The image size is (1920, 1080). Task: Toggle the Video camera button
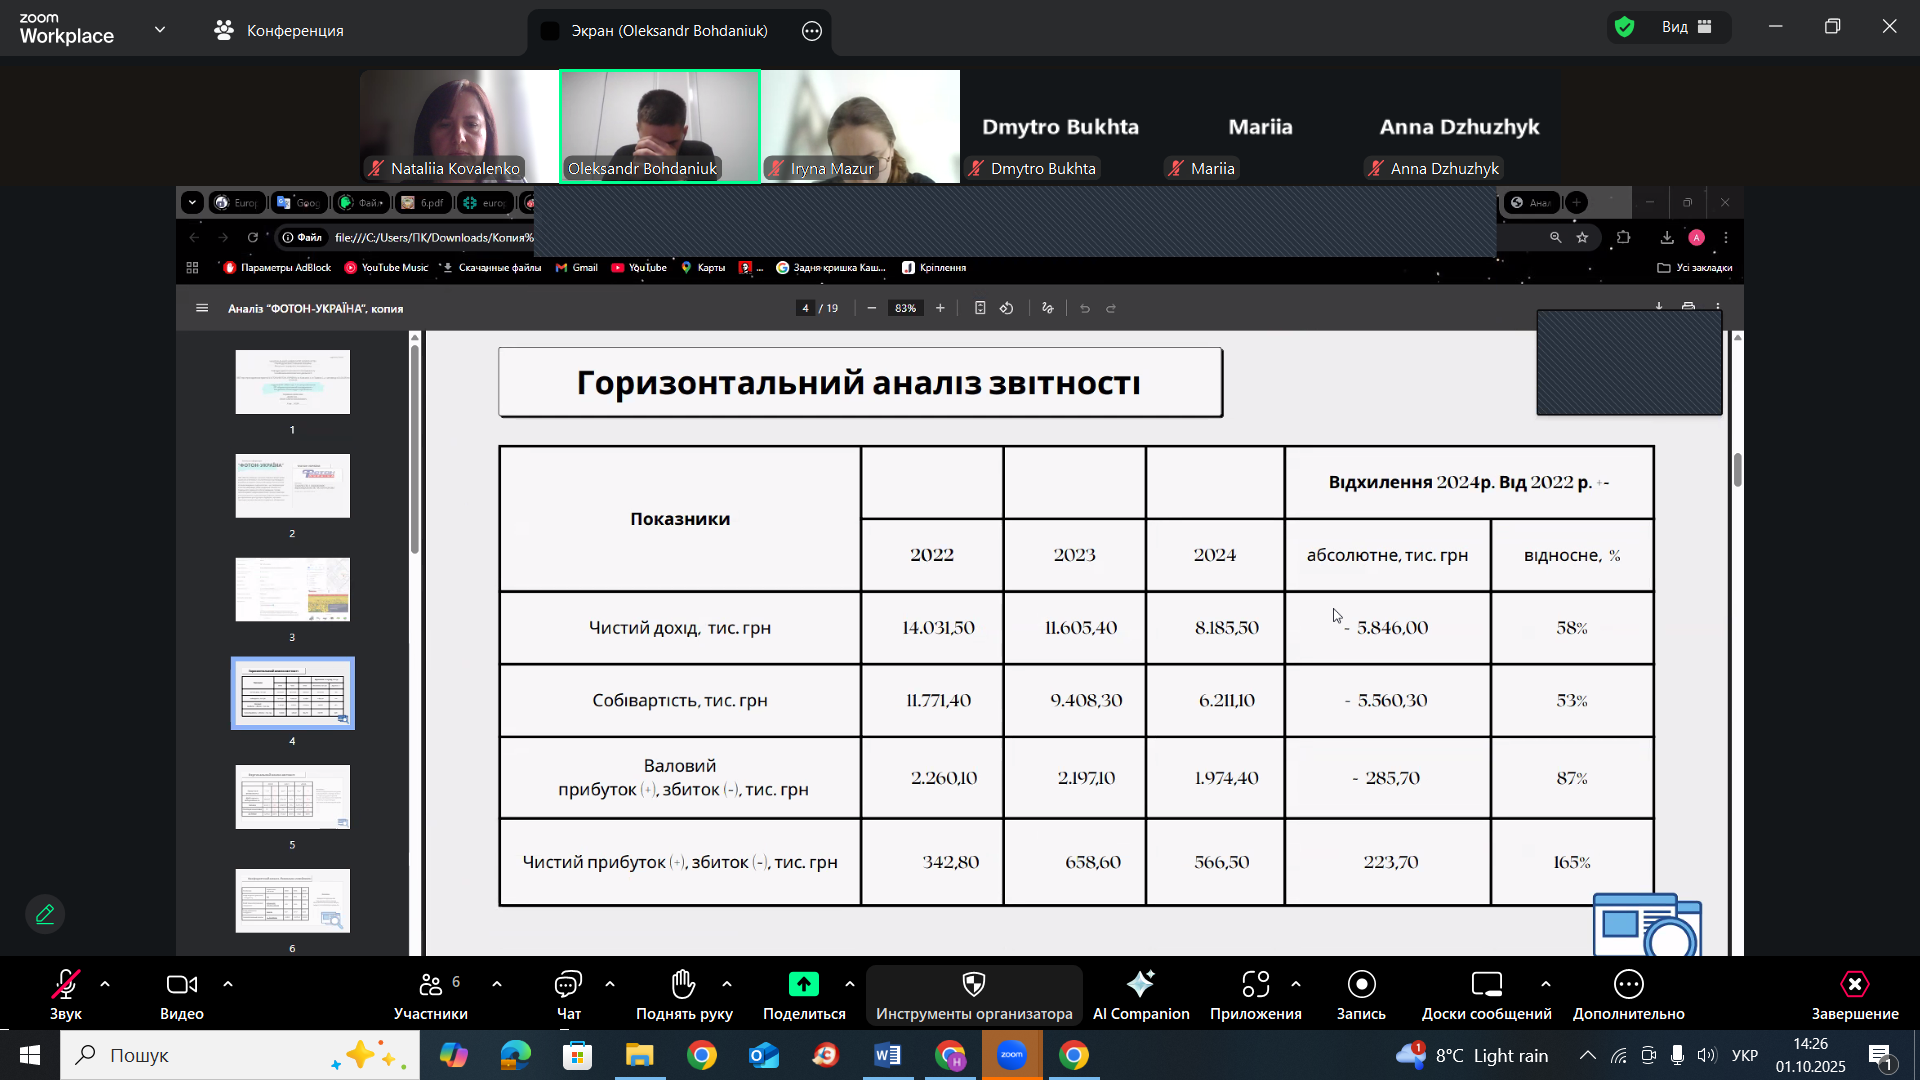[x=181, y=985]
